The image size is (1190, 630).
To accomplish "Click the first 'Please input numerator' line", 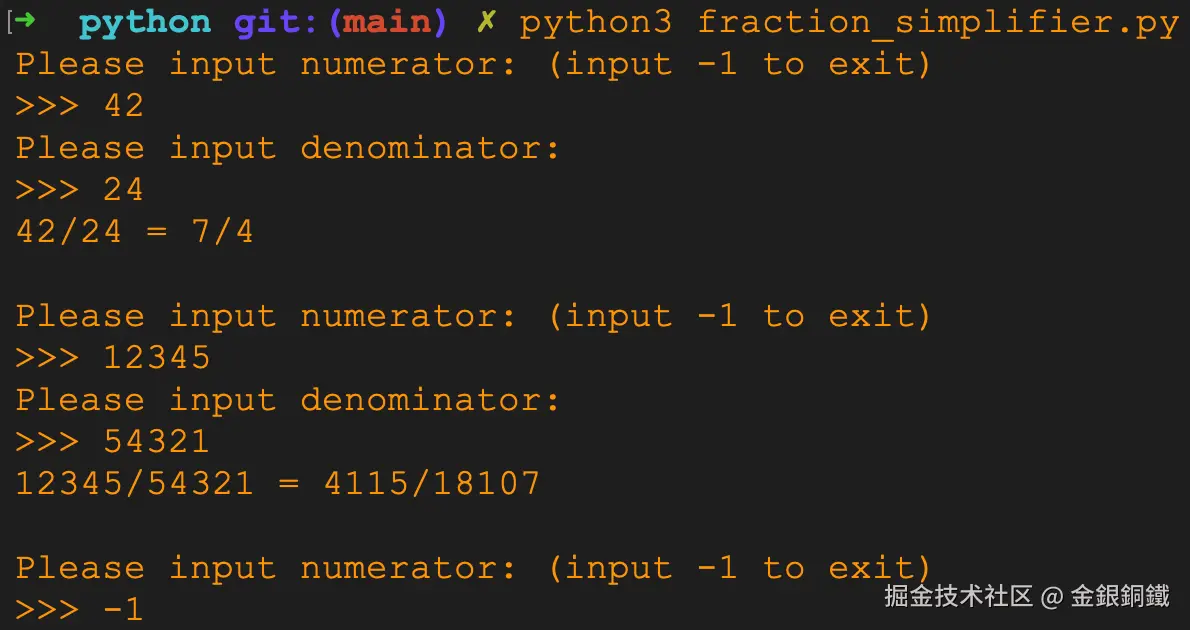I will click(474, 65).
